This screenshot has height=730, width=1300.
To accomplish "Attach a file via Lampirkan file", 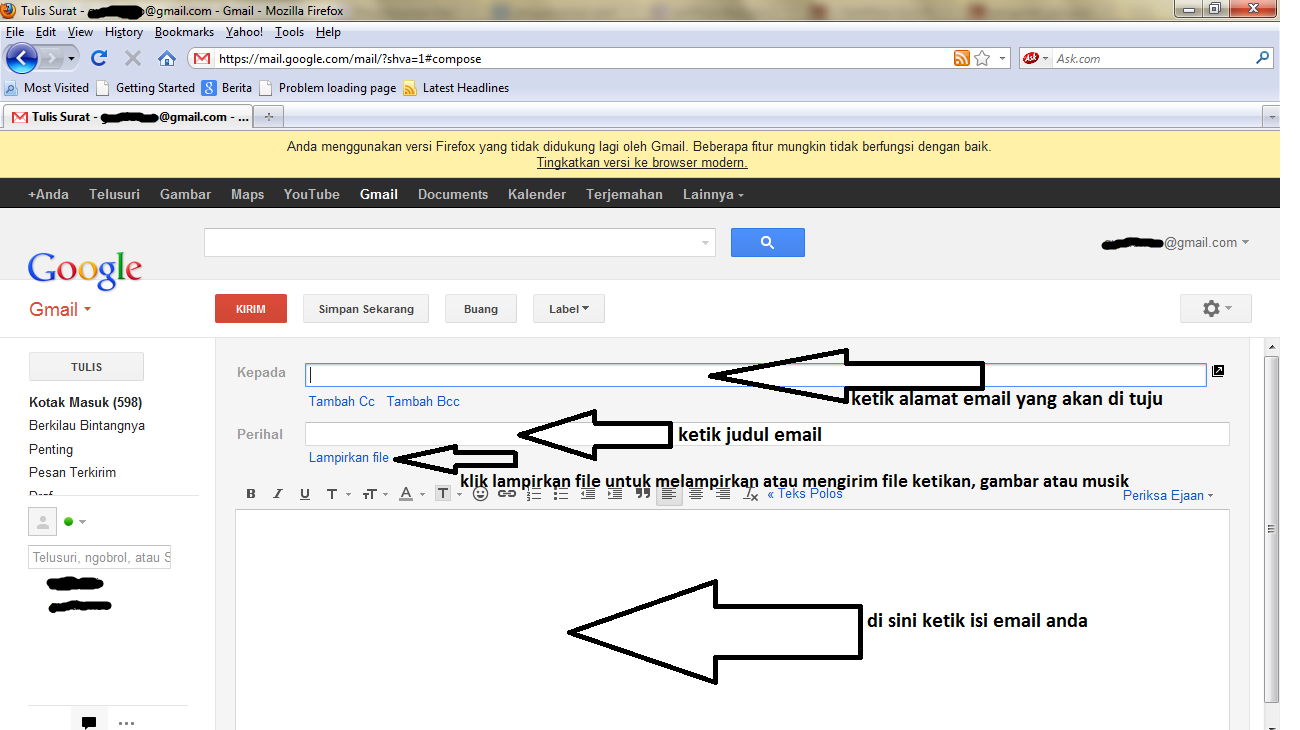I will click(x=349, y=457).
